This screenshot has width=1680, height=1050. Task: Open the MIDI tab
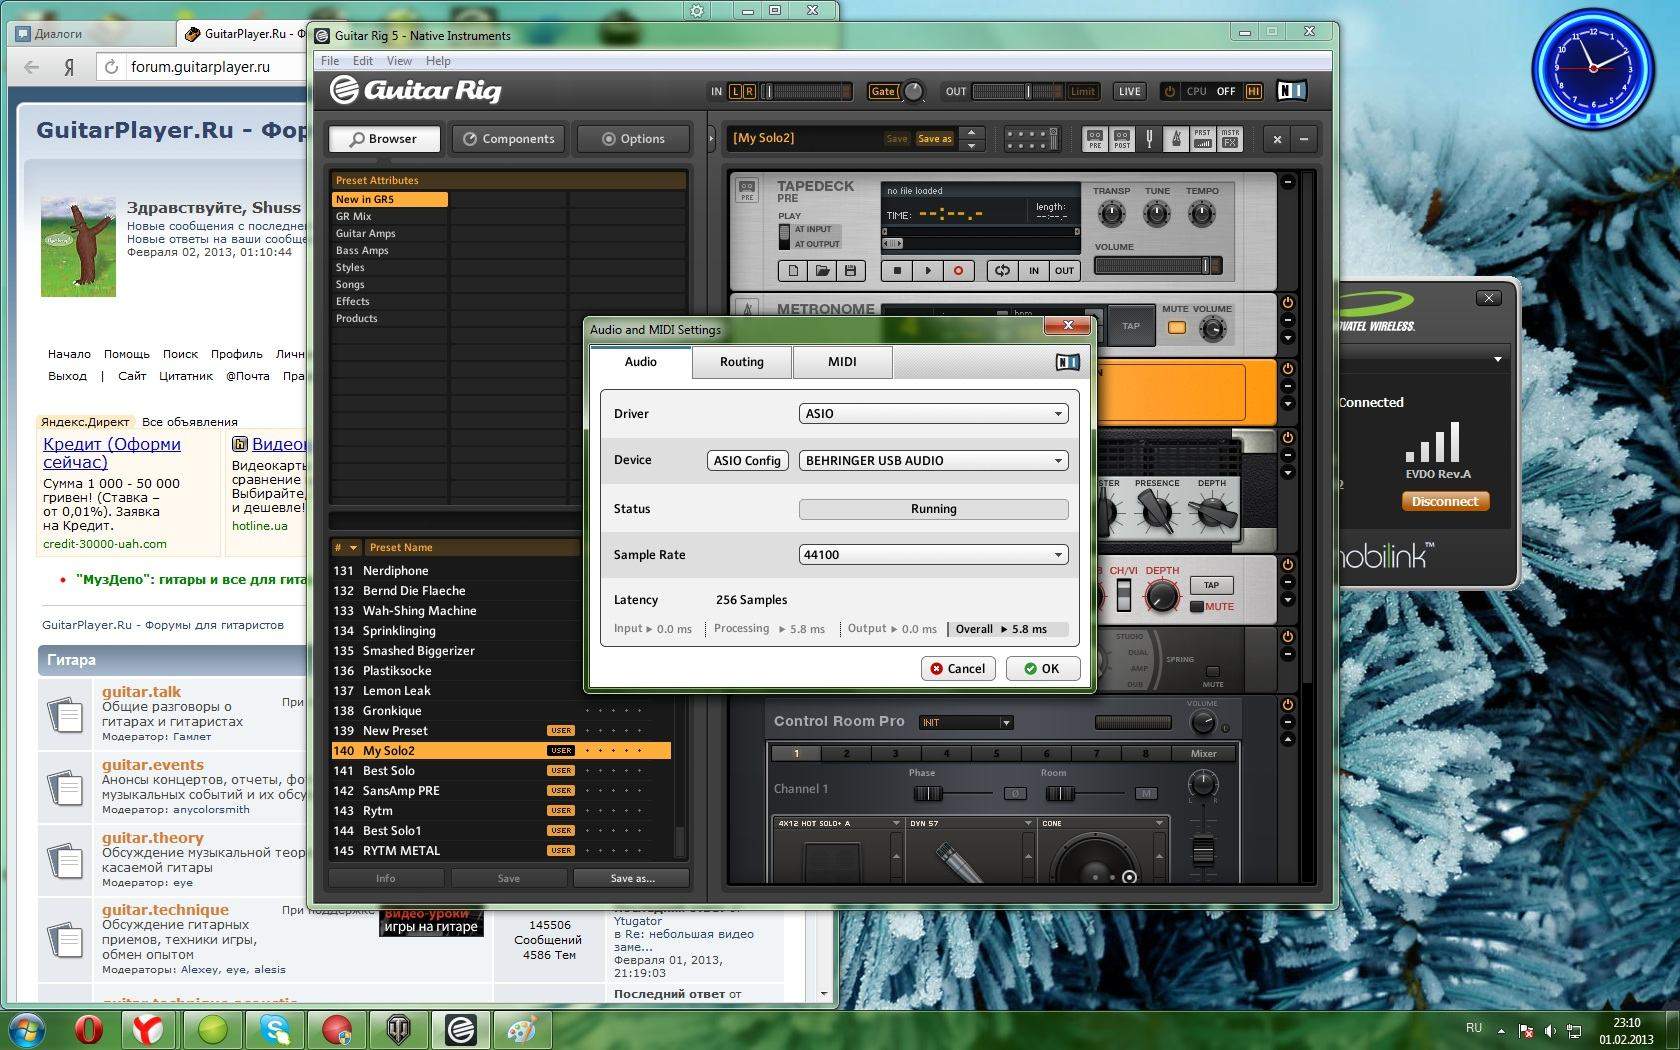tap(842, 362)
